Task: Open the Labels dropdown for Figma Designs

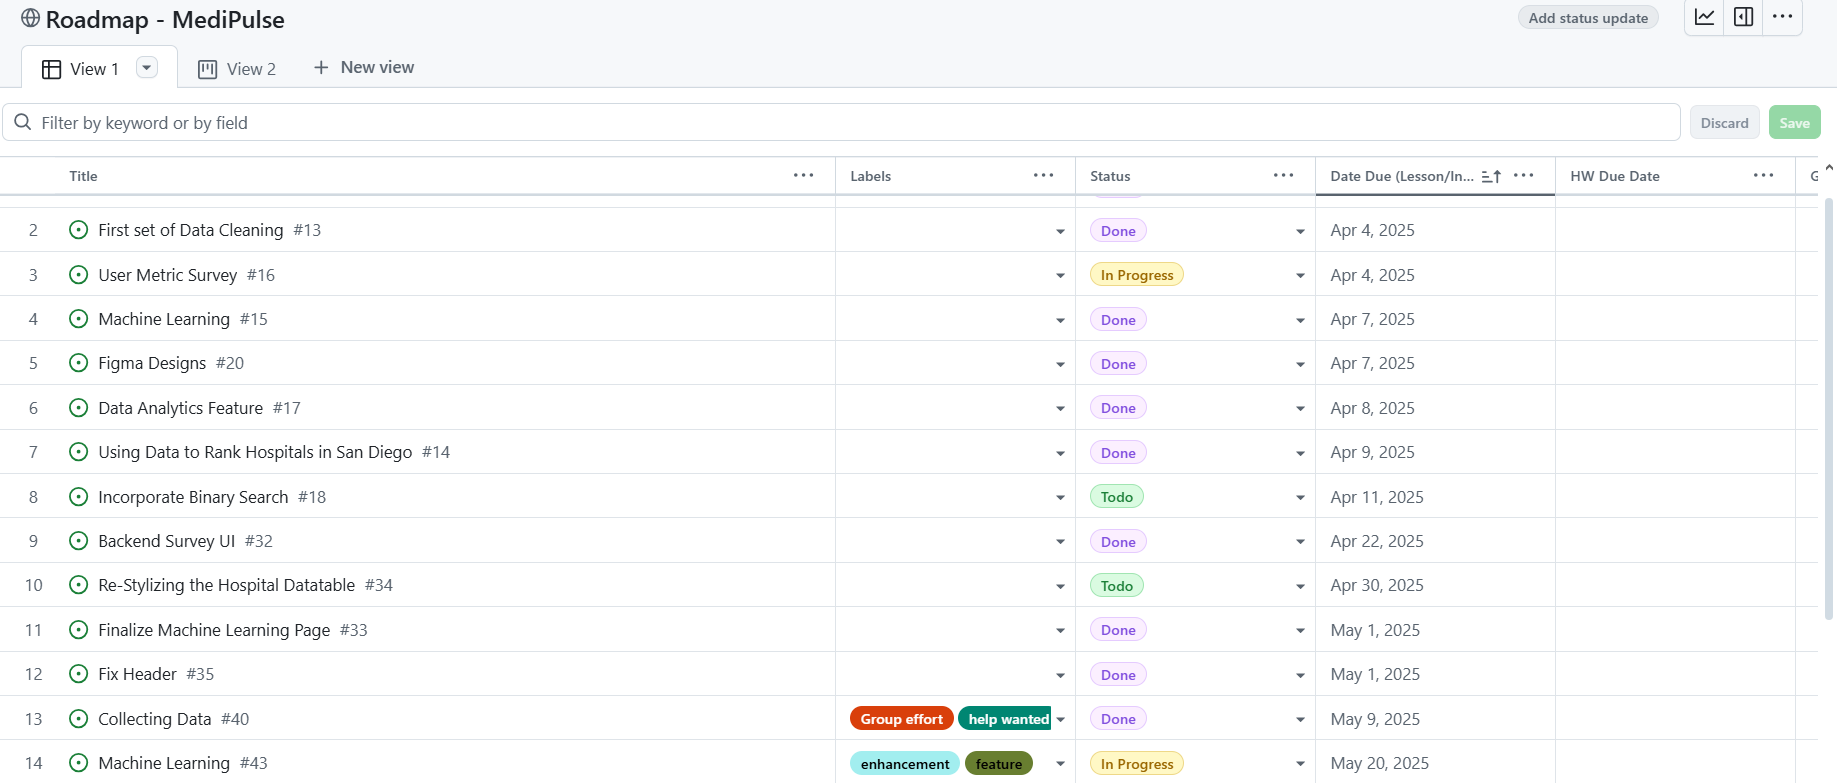Action: pyautogui.click(x=1060, y=364)
